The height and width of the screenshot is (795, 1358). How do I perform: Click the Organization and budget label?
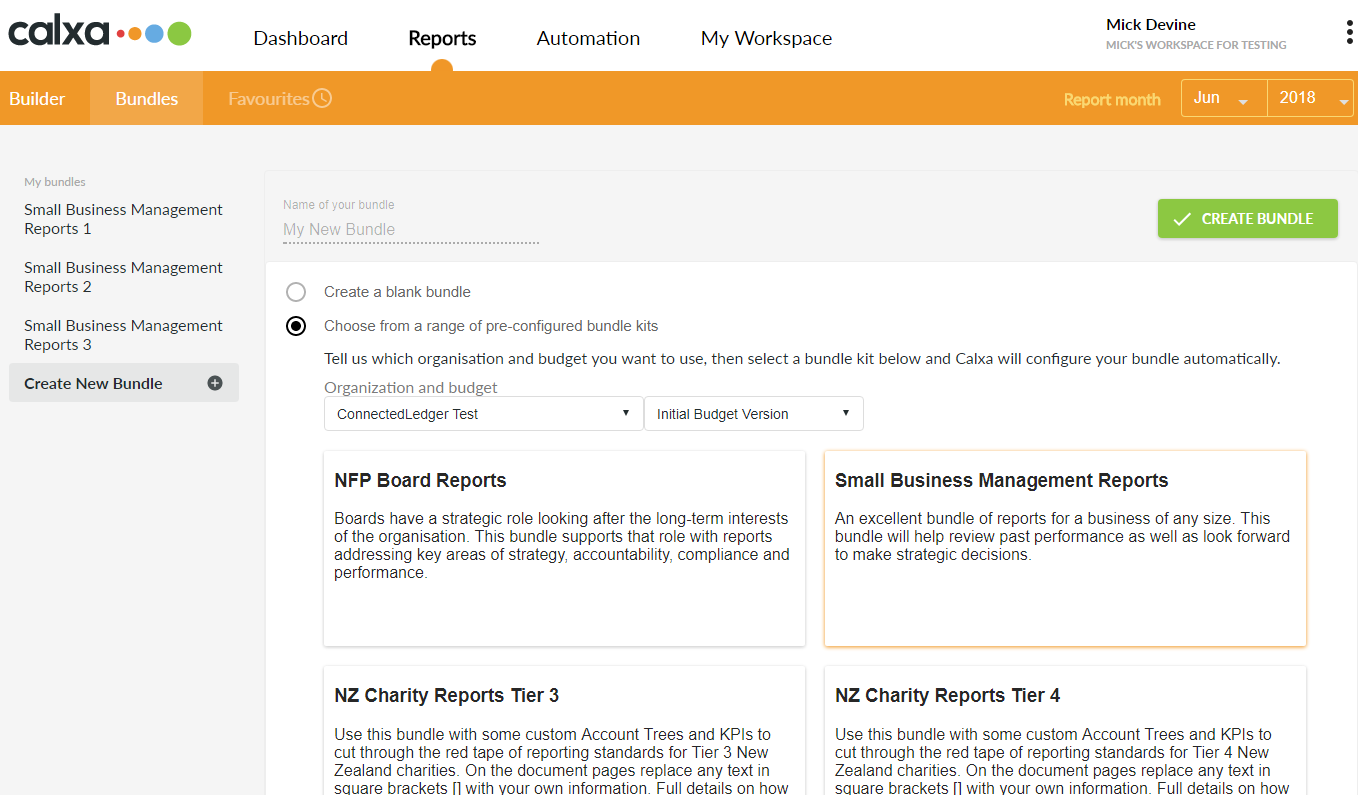coord(411,387)
